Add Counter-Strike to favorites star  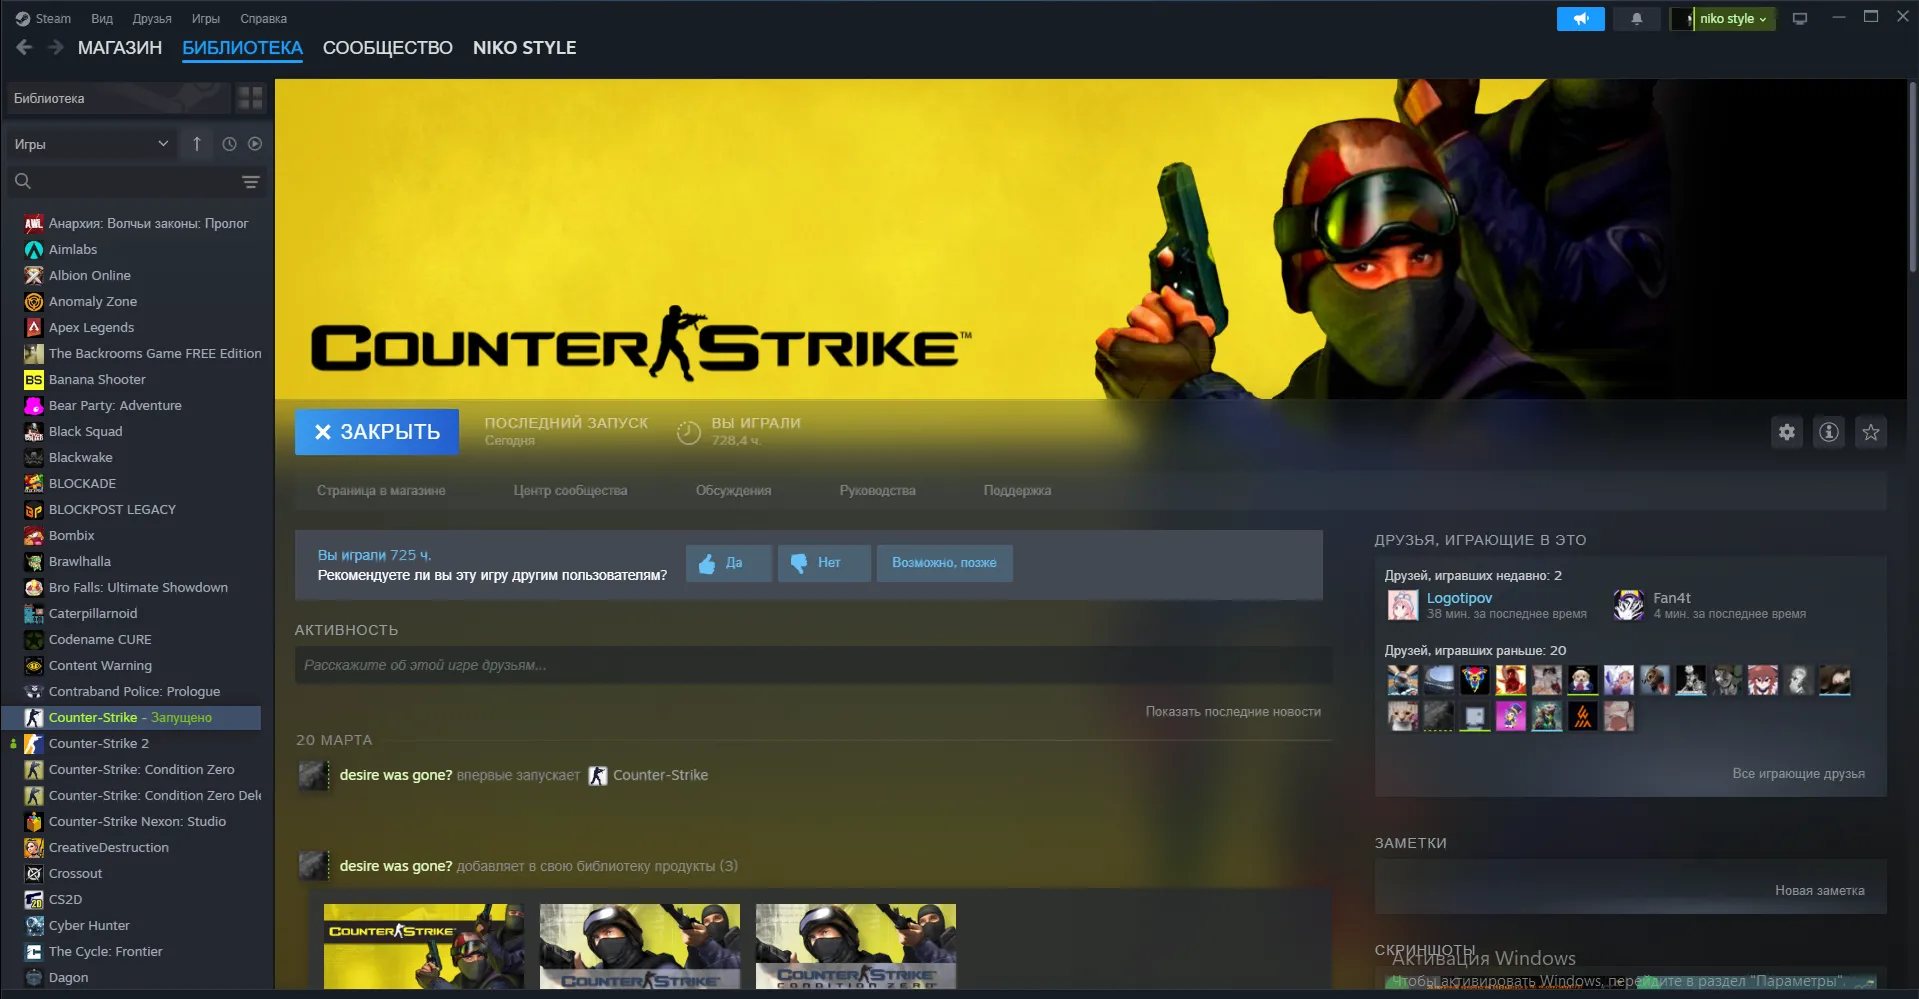click(x=1870, y=432)
